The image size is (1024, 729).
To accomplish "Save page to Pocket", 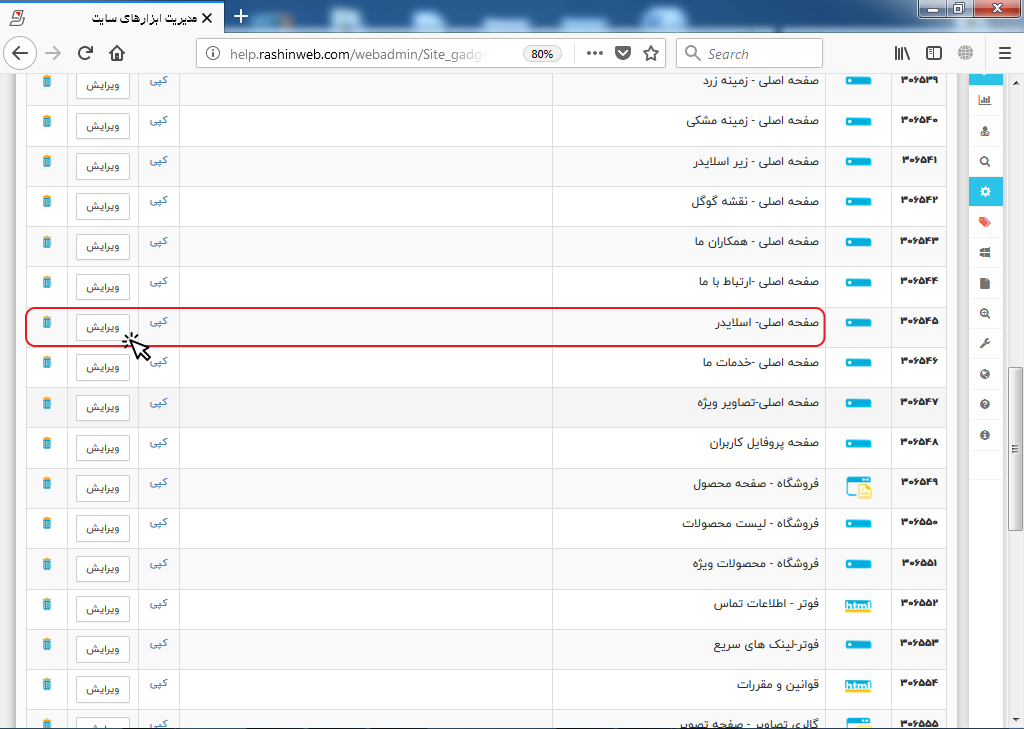I will 623,54.
